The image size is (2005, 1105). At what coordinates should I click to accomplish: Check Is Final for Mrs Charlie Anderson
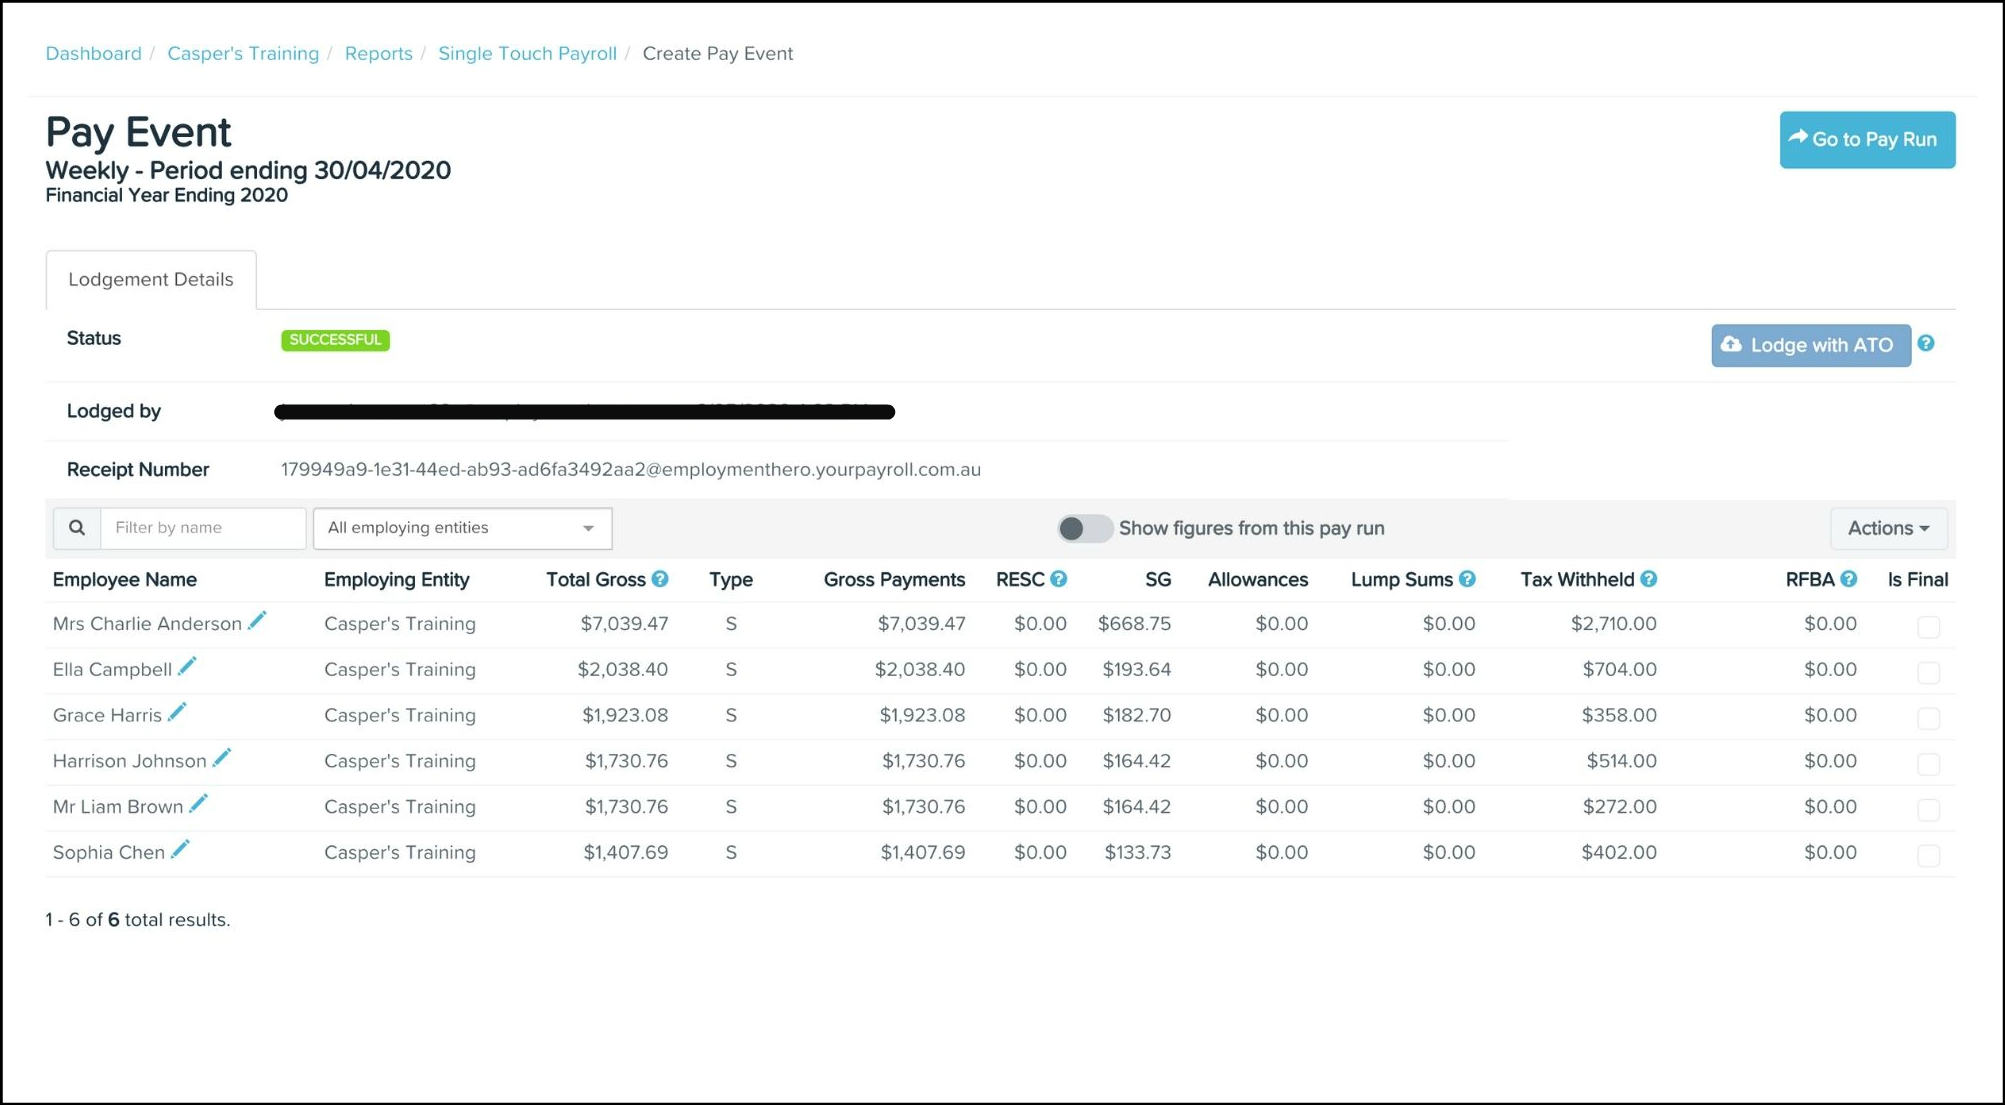pyautogui.click(x=1928, y=627)
